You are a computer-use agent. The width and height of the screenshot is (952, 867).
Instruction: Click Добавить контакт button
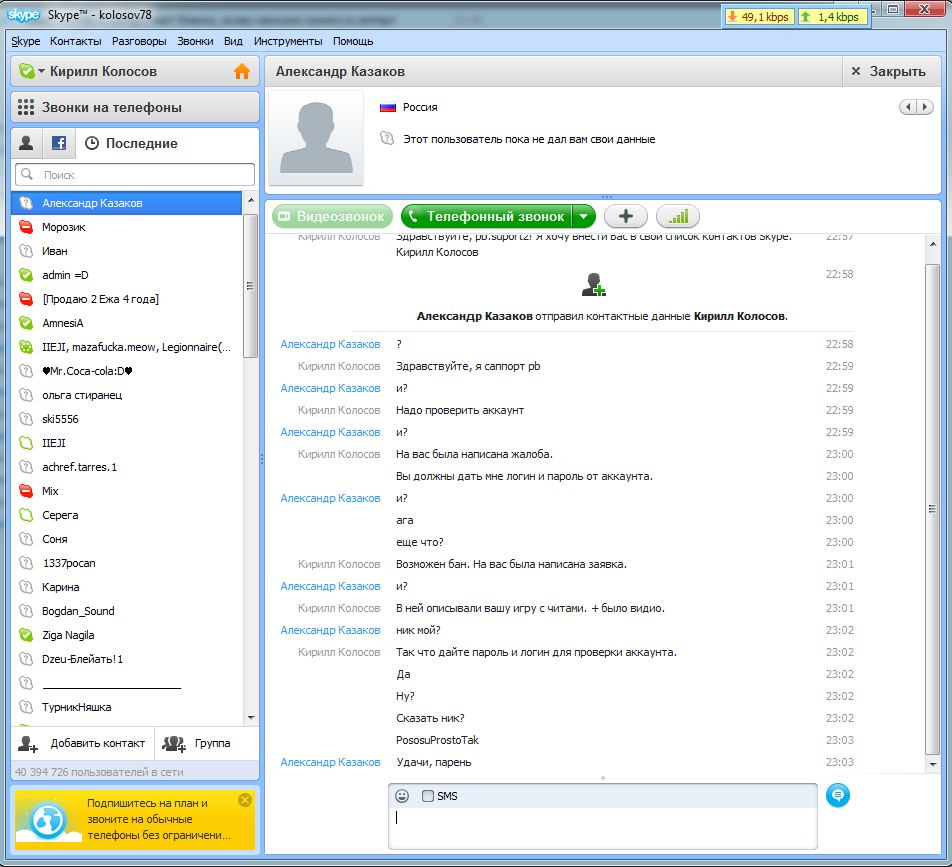click(82, 743)
